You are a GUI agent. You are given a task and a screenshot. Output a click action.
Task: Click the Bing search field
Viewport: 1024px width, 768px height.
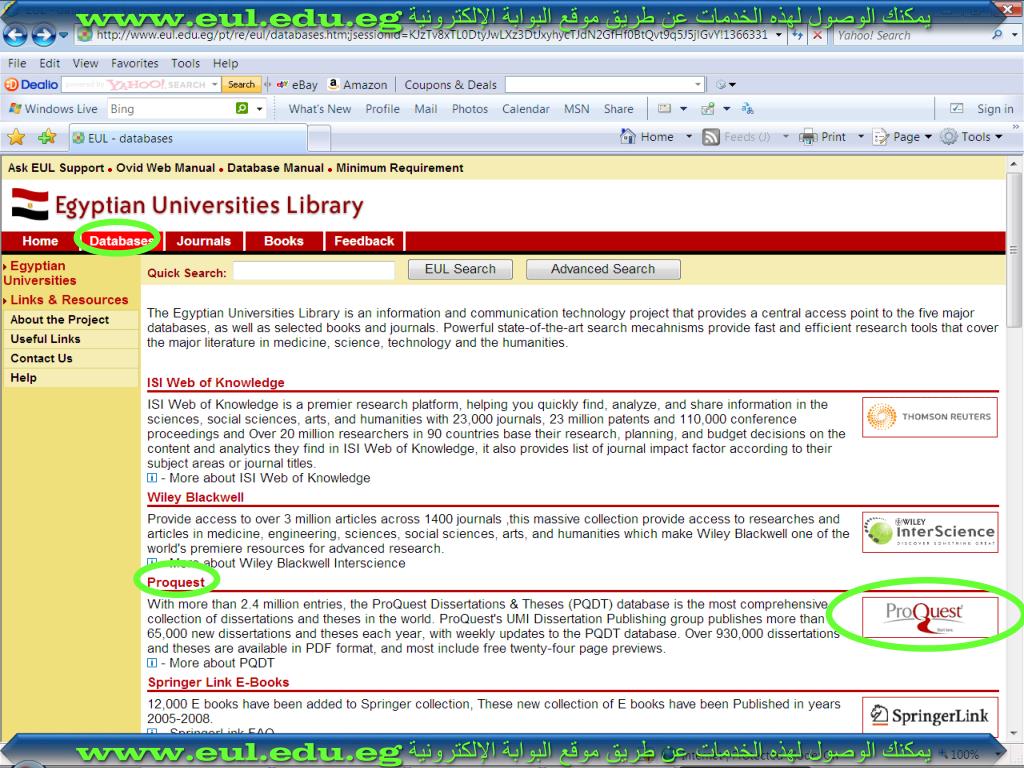(x=170, y=108)
